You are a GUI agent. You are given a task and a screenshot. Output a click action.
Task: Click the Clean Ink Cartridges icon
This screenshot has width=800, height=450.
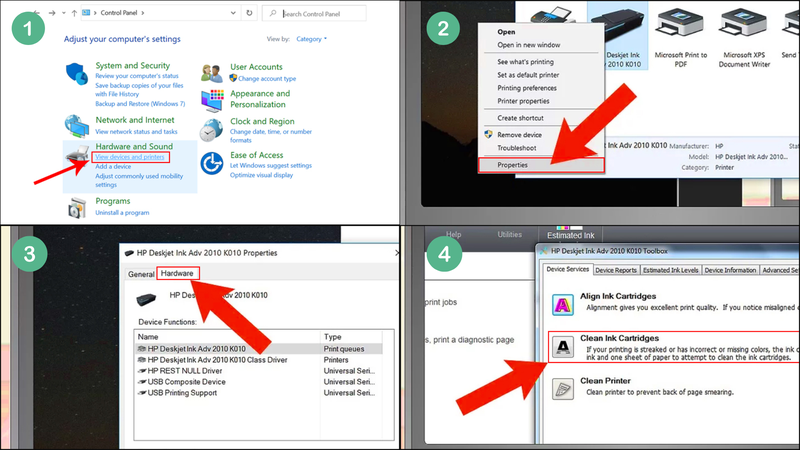[563, 347]
